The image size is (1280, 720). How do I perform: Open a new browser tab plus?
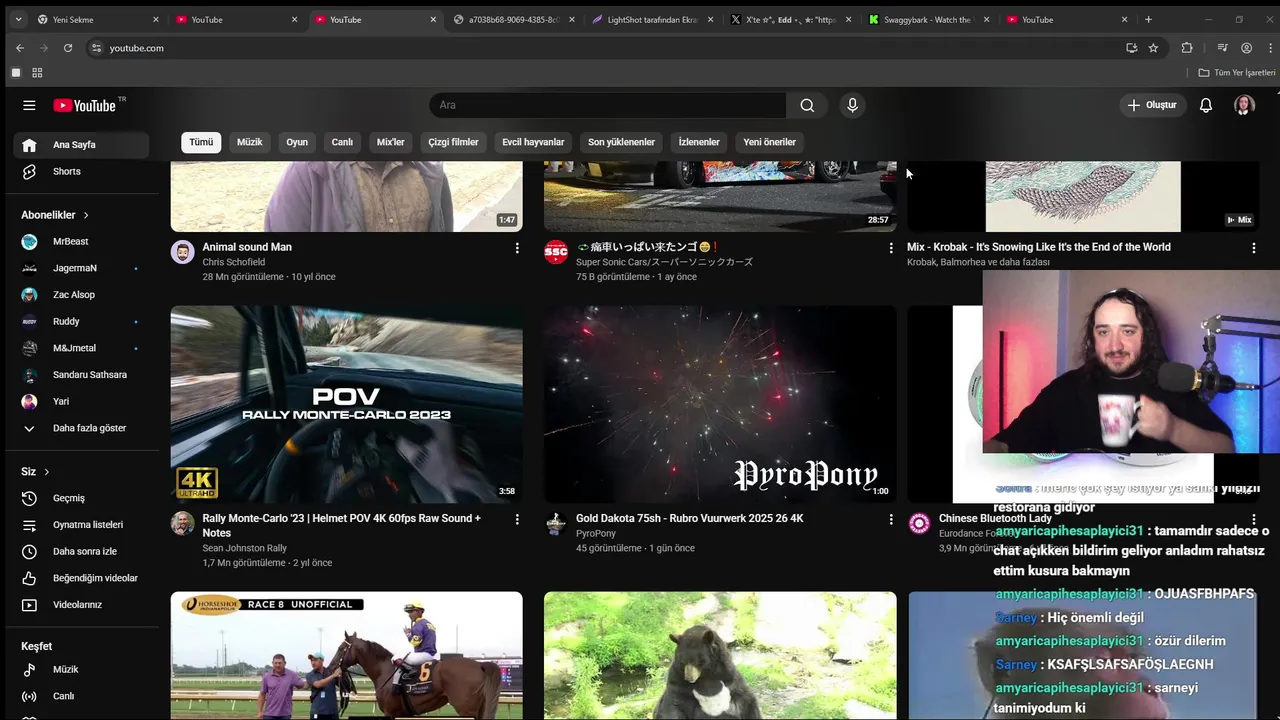point(1148,19)
